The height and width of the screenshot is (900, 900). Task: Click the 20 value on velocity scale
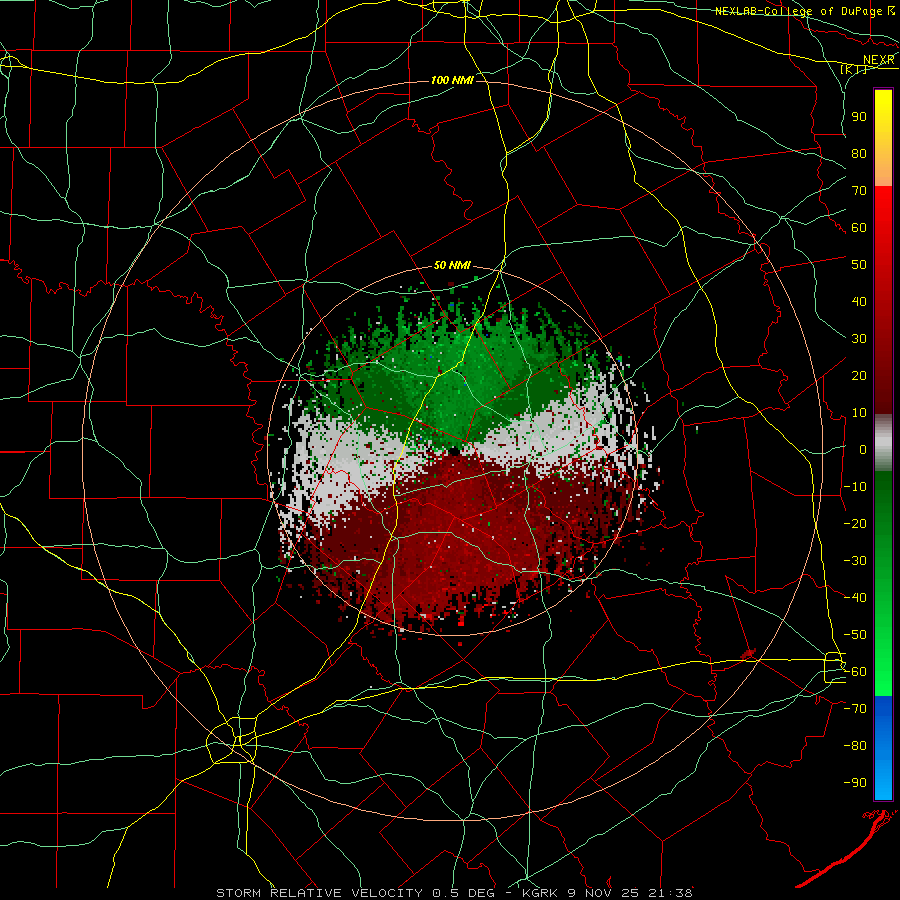859,375
